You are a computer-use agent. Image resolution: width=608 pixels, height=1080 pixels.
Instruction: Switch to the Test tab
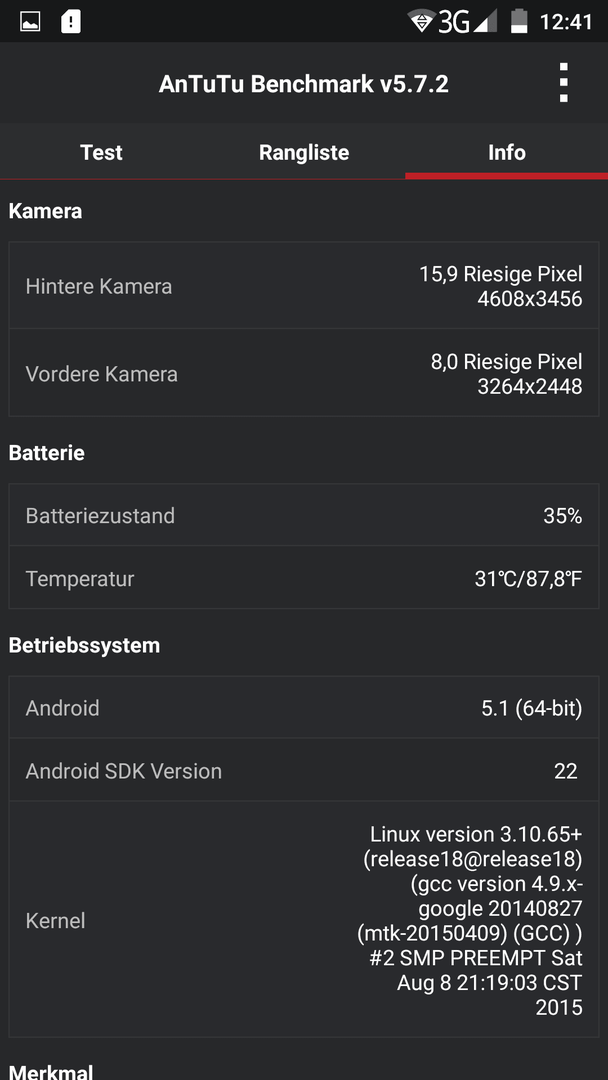(101, 152)
